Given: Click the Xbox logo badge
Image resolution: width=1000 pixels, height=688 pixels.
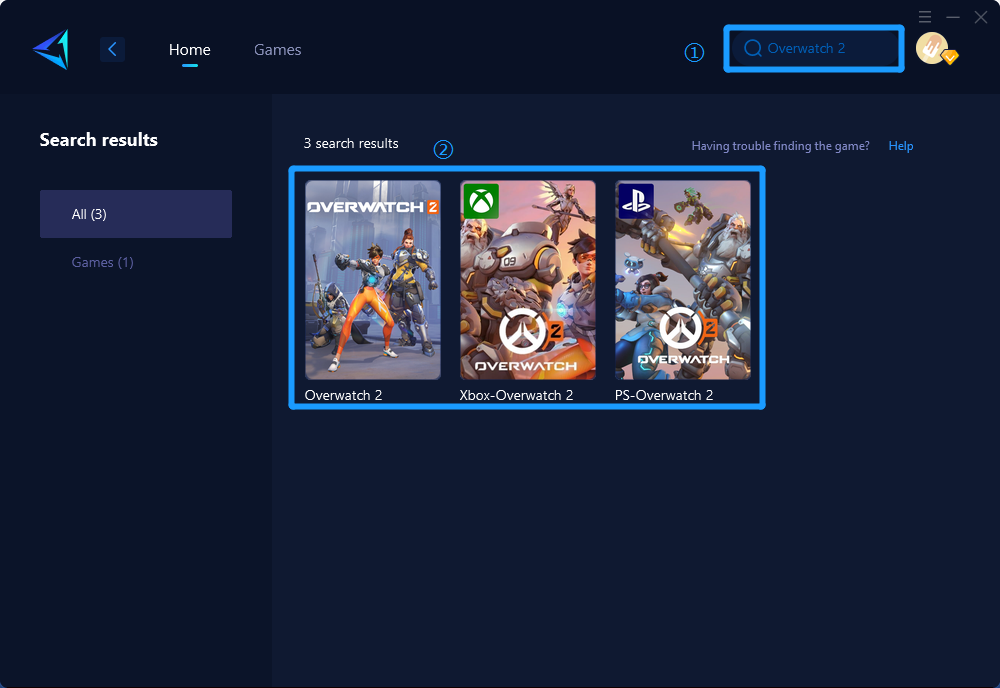Looking at the screenshot, I should 481,201.
